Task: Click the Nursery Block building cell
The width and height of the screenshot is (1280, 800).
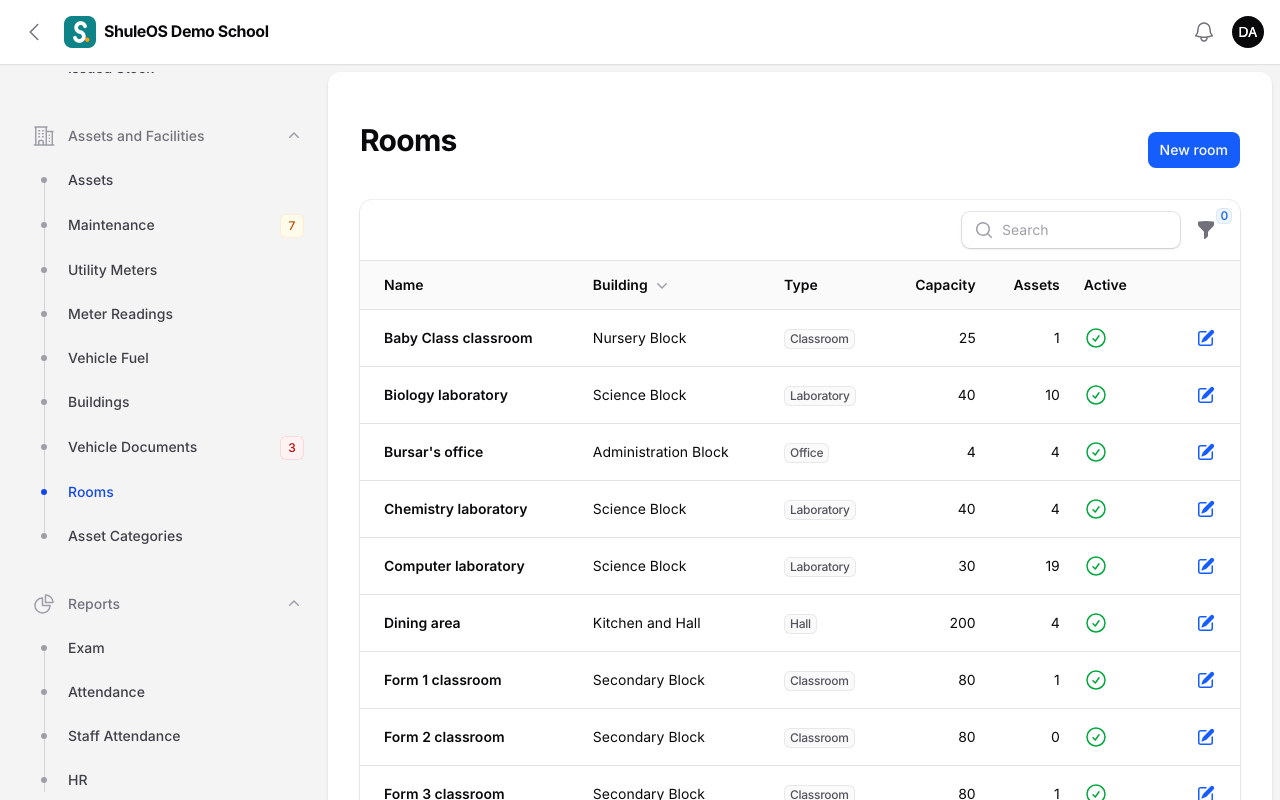Action: click(640, 338)
